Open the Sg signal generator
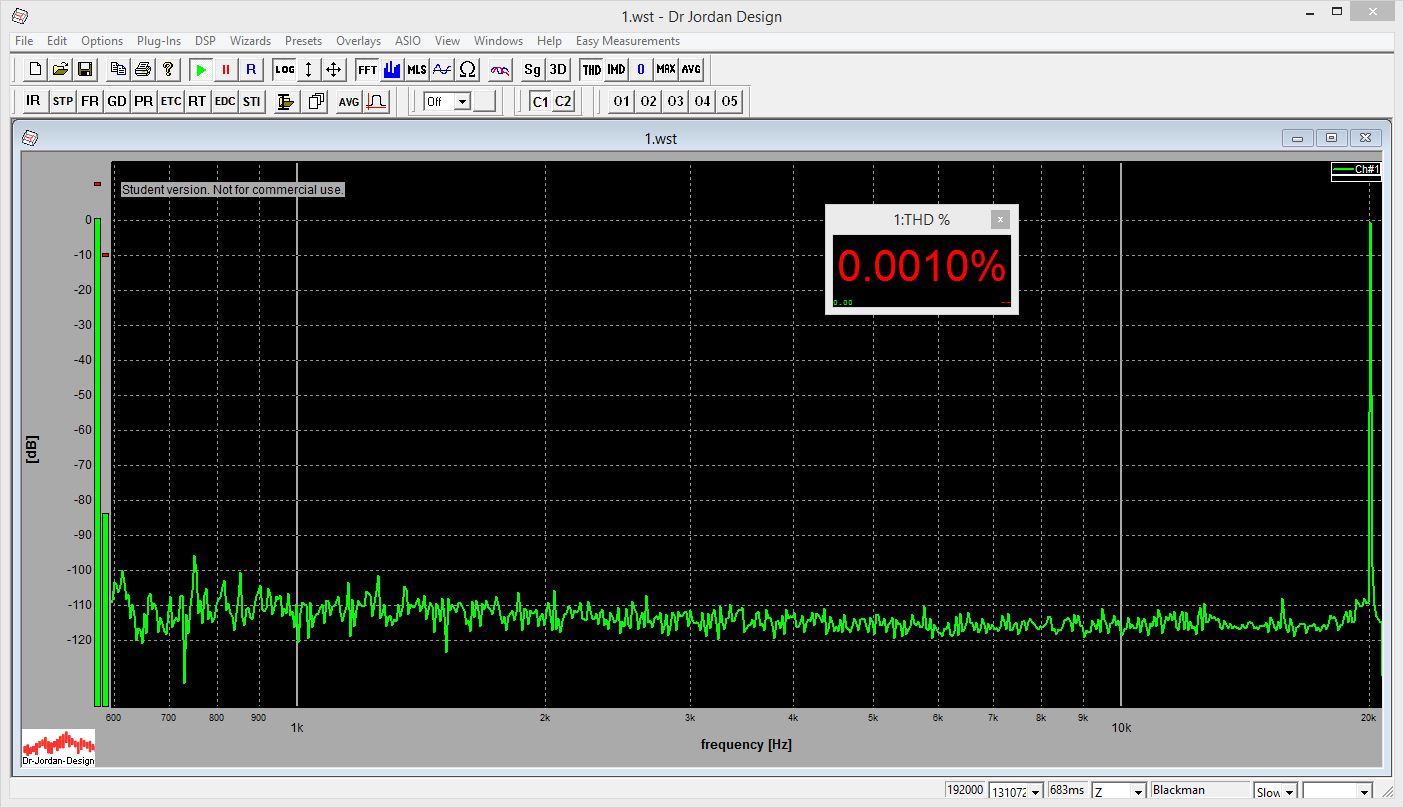 point(533,69)
